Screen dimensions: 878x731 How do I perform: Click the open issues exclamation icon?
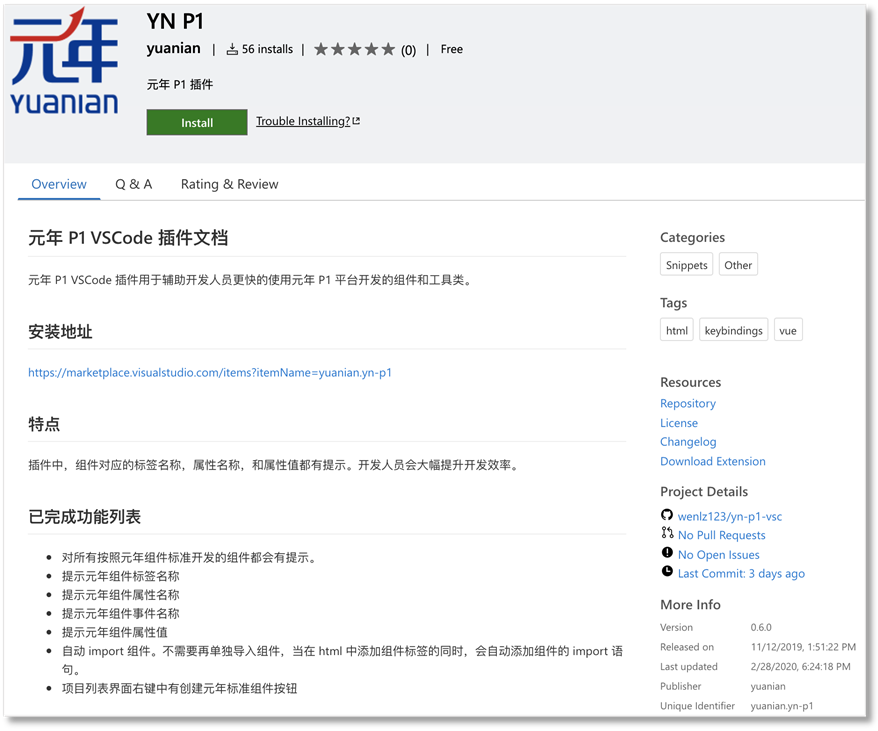coord(665,554)
